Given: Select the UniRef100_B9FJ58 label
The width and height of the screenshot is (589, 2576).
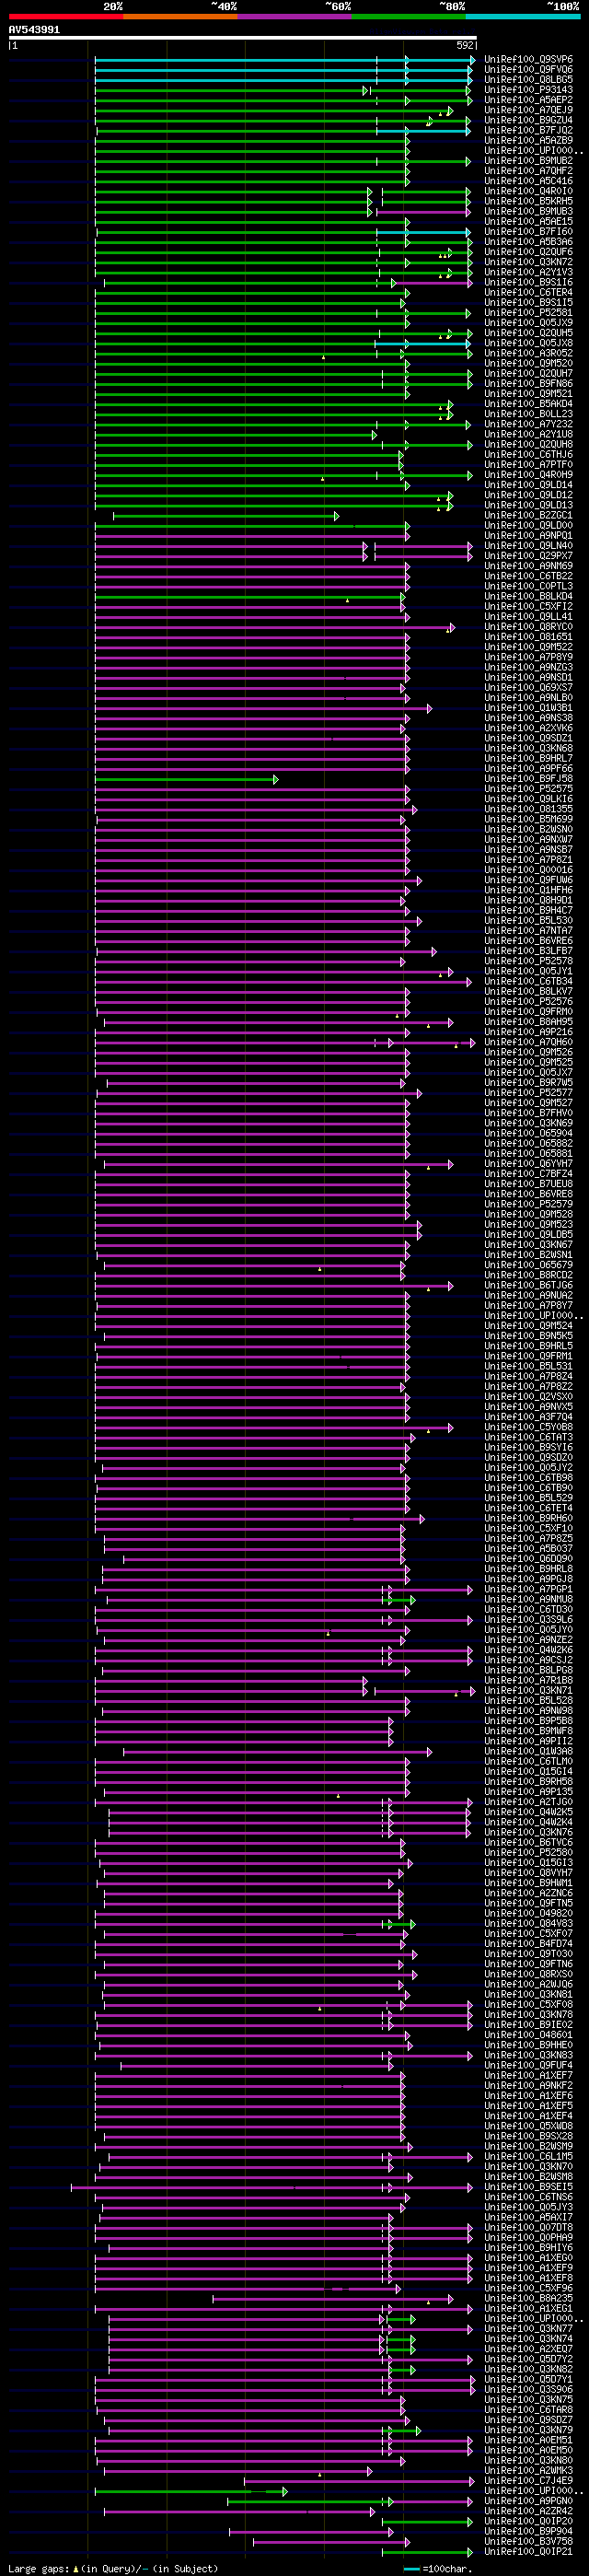Looking at the screenshot, I should coord(528,779).
